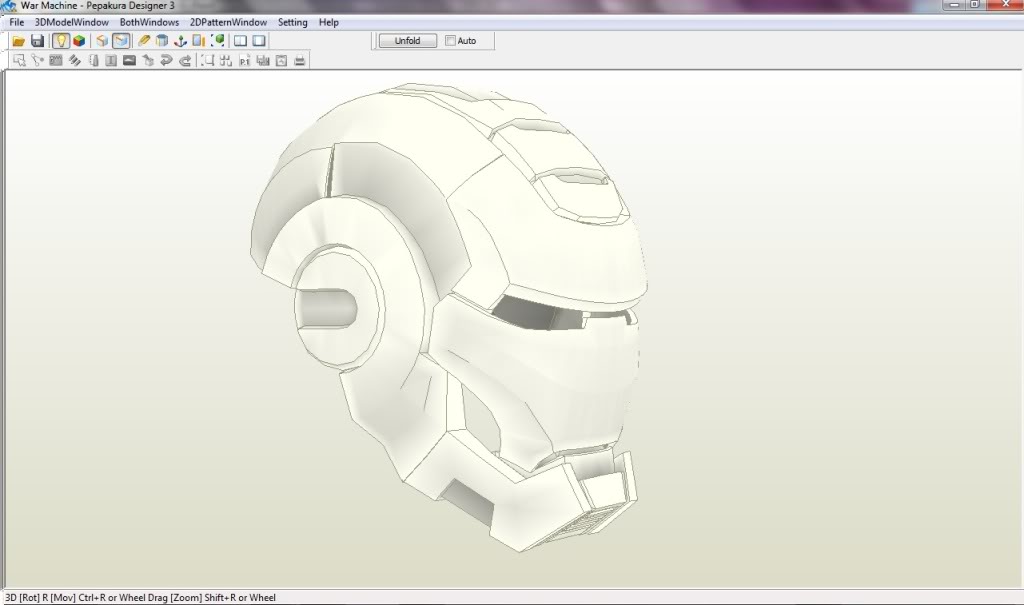
Task: Toggle the highlighted blue unfolded box icon
Action: 121,41
